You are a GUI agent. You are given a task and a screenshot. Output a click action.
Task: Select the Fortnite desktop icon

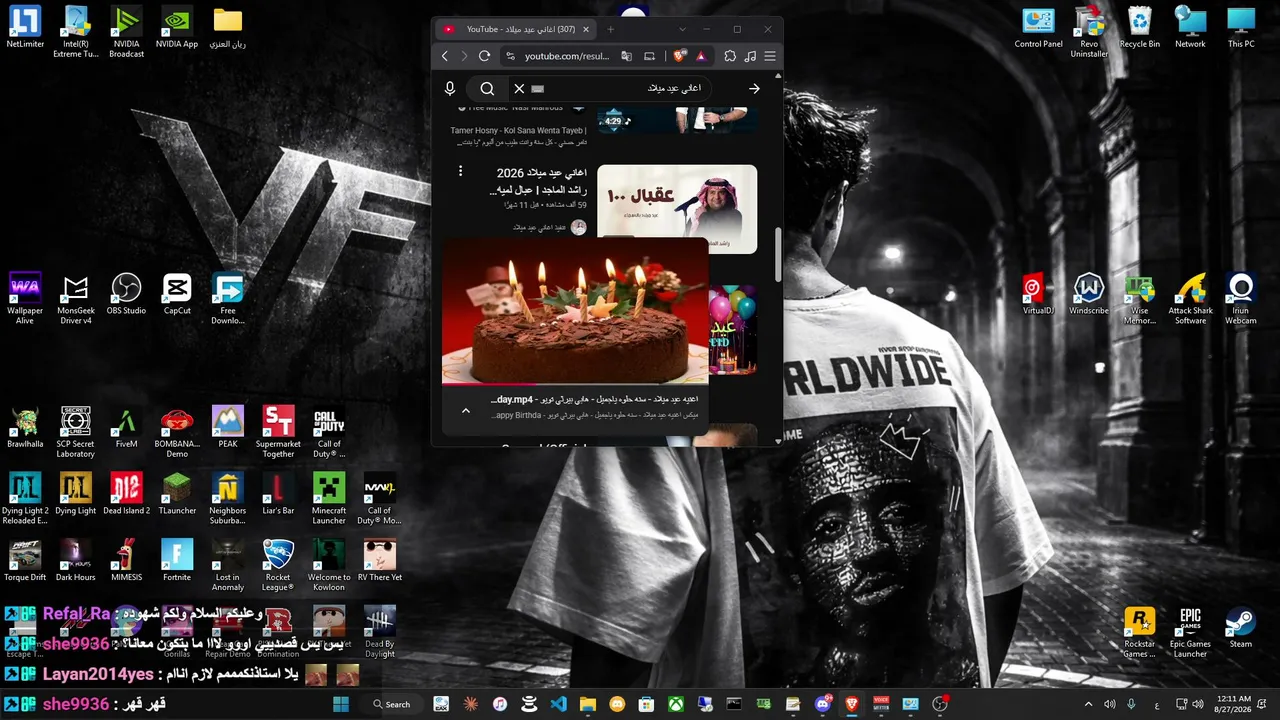pyautogui.click(x=177, y=561)
